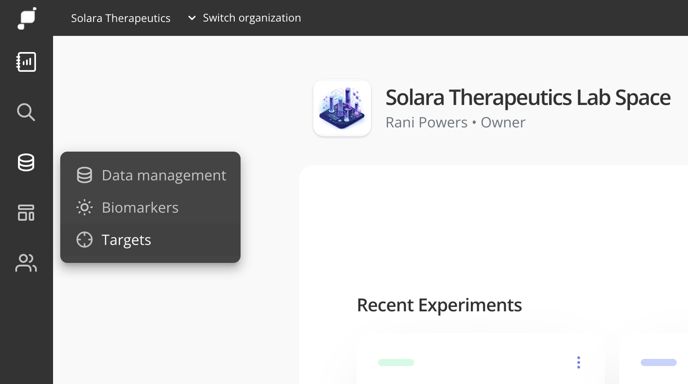Choose Biomarkers in the flyout menu

tap(150, 207)
